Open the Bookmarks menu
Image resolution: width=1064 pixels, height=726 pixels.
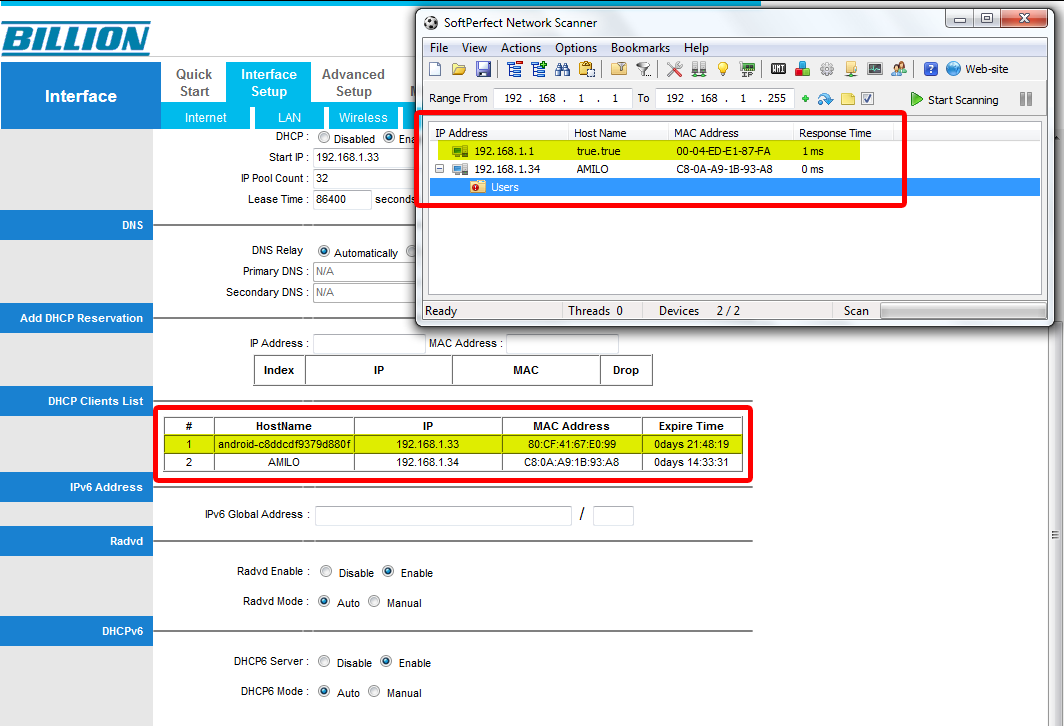pos(640,47)
